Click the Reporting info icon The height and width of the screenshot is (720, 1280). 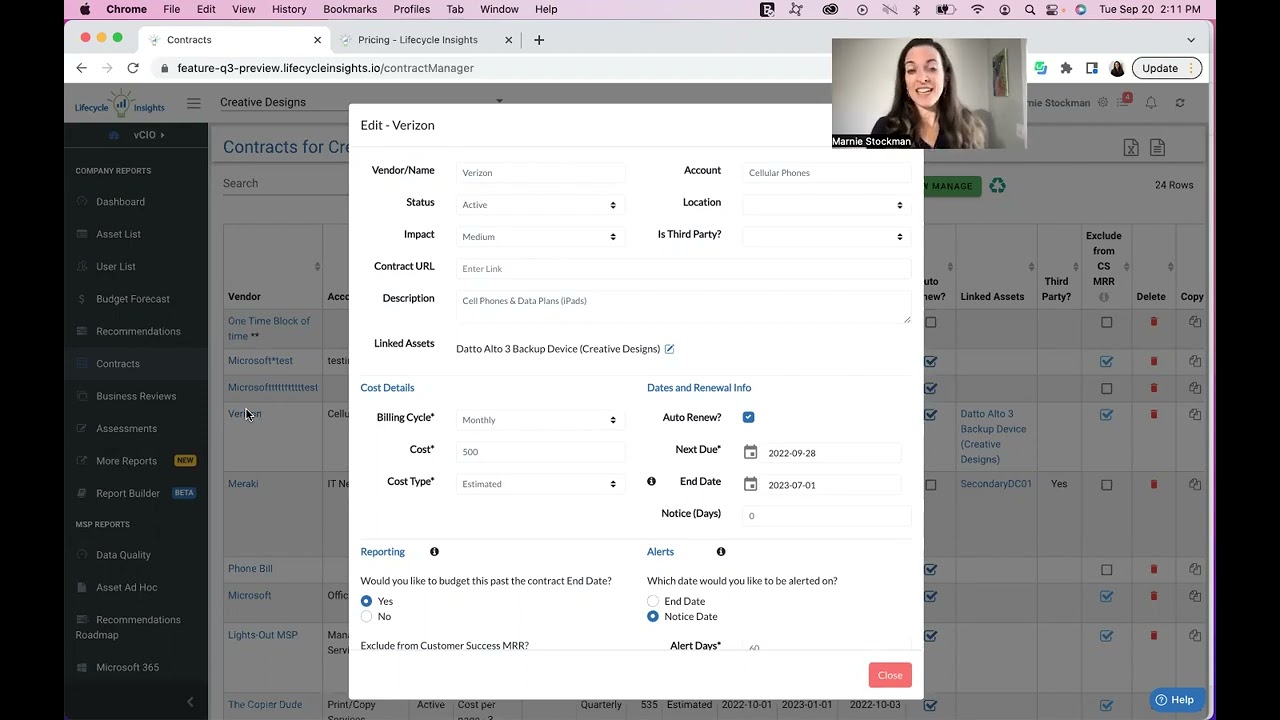coord(434,552)
